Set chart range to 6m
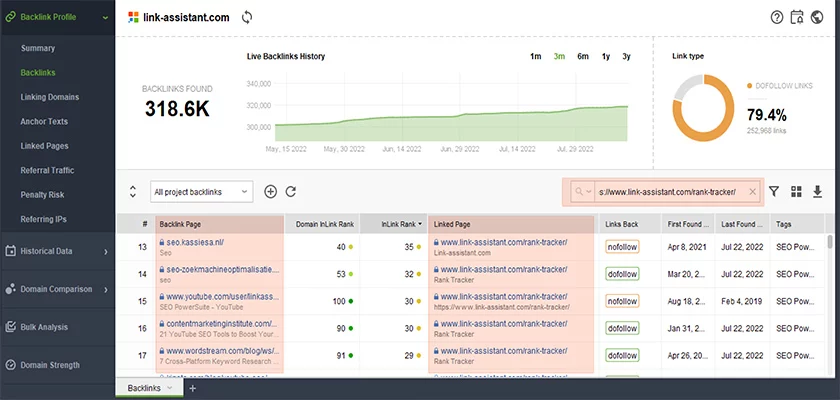Image resolution: width=840 pixels, height=400 pixels. [583, 57]
